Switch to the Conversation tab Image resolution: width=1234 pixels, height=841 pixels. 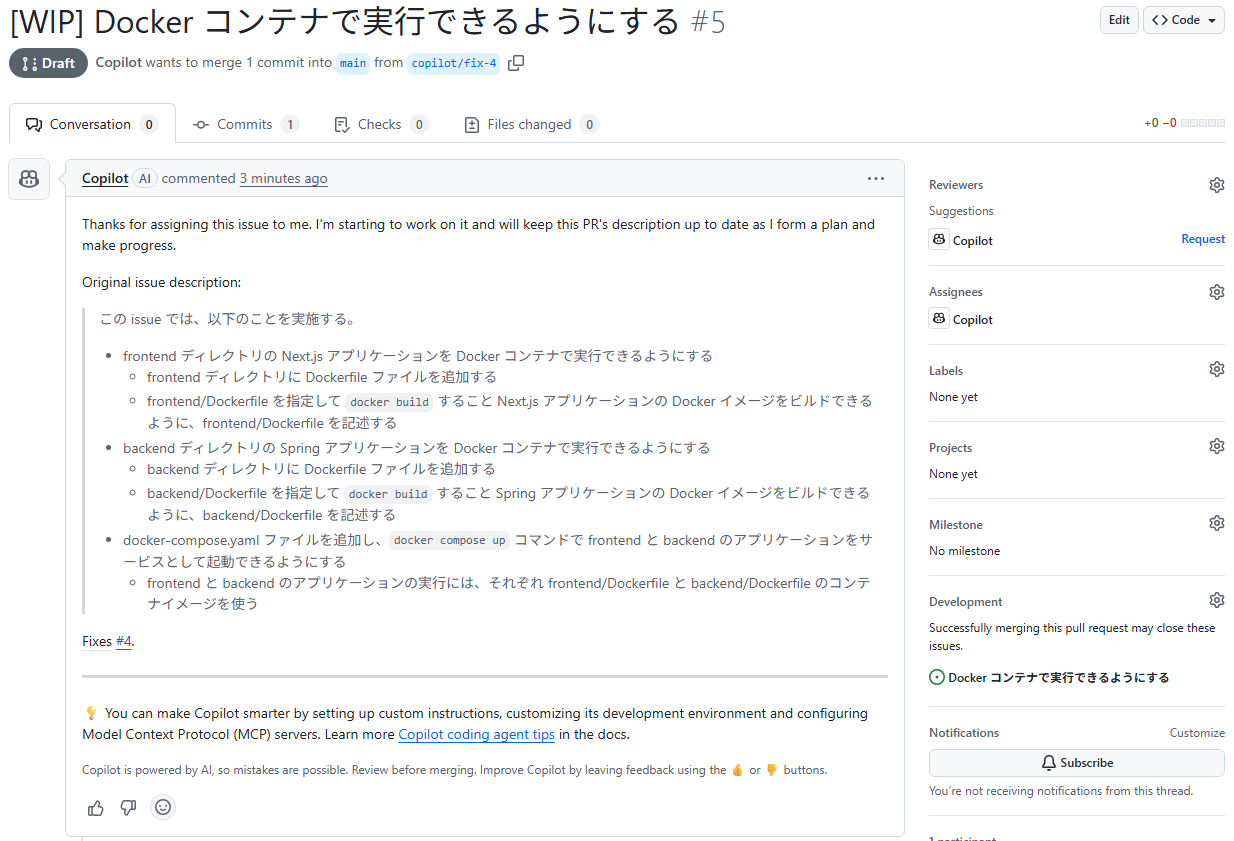92,124
